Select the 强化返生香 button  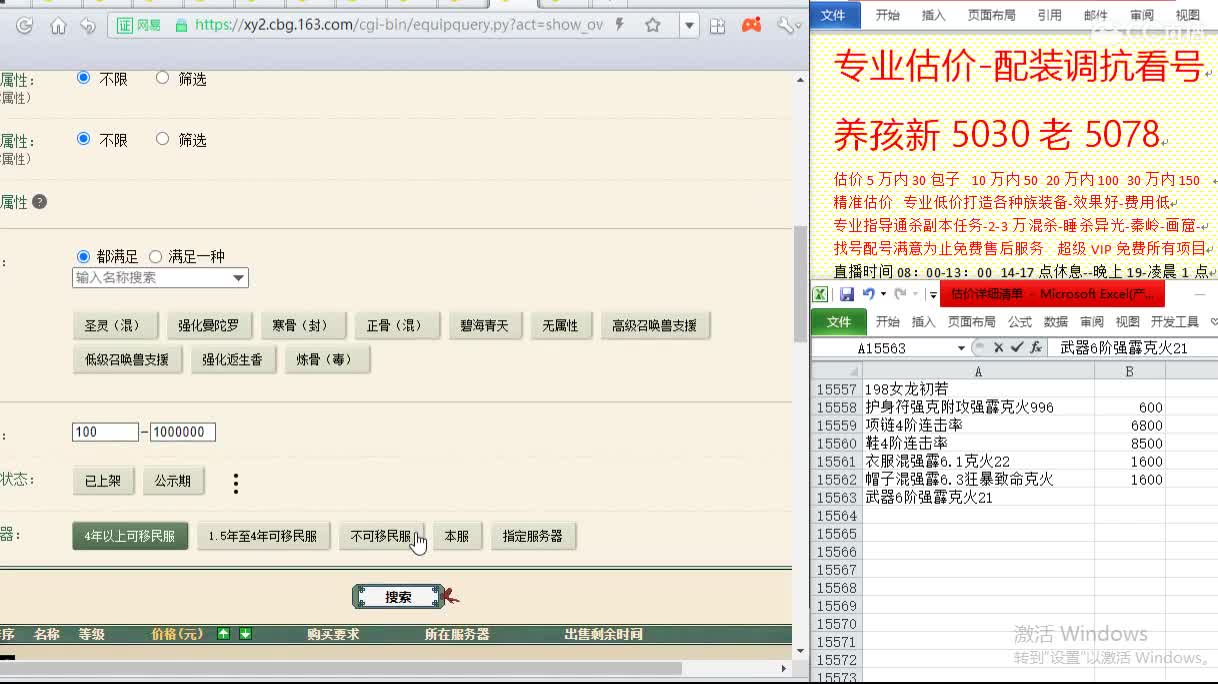pyautogui.click(x=233, y=360)
